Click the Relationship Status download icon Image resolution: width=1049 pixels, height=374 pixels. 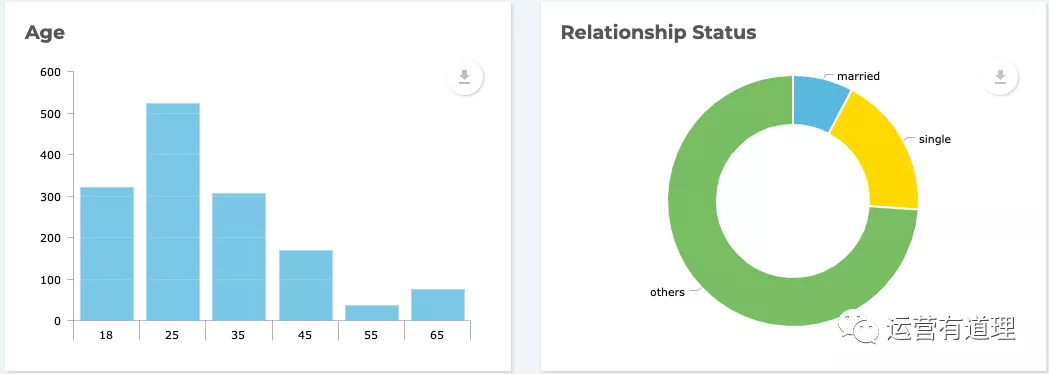pyautogui.click(x=1000, y=78)
